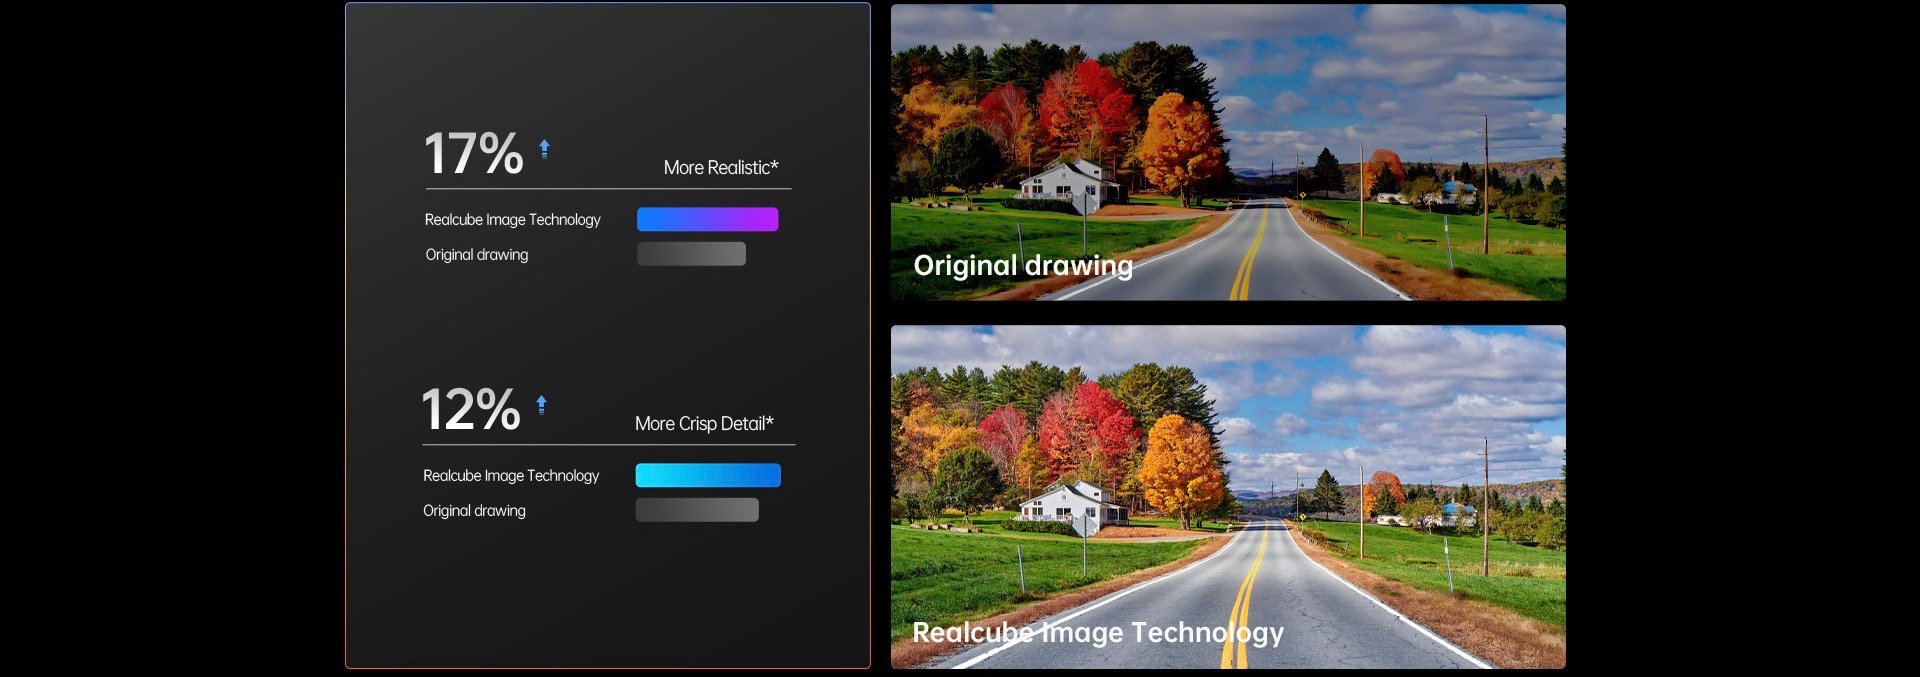Click the blue up arrow beside 12%
1920x677 pixels.
541,405
